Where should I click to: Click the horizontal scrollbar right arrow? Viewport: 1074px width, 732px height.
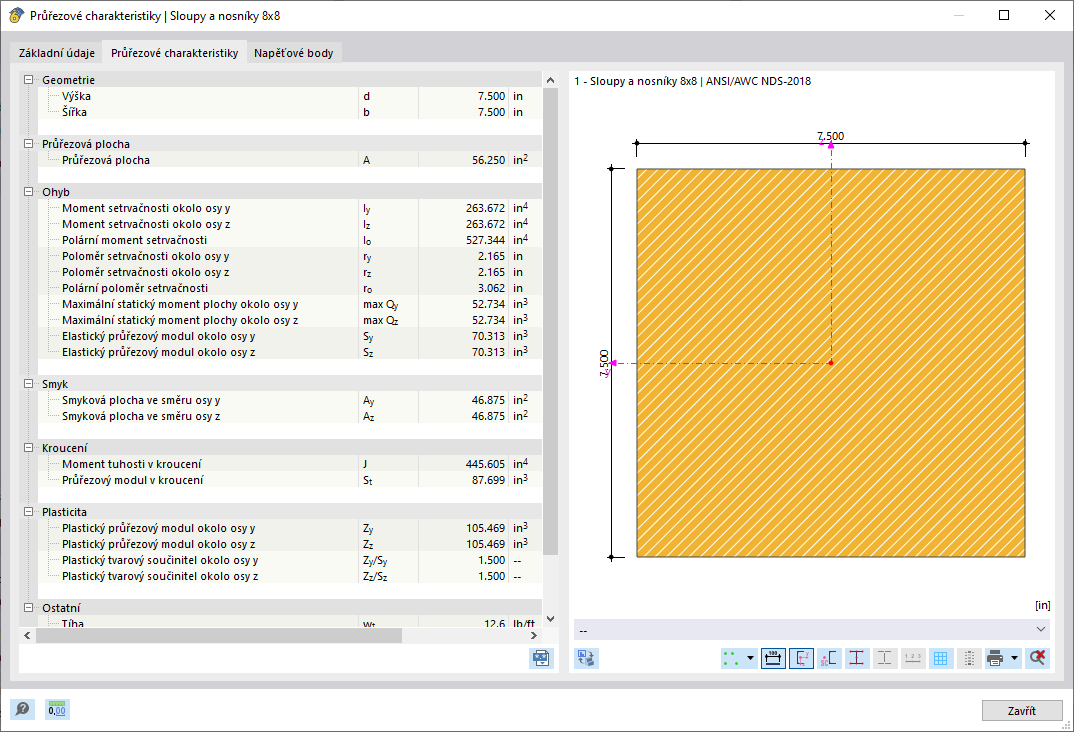pos(534,635)
